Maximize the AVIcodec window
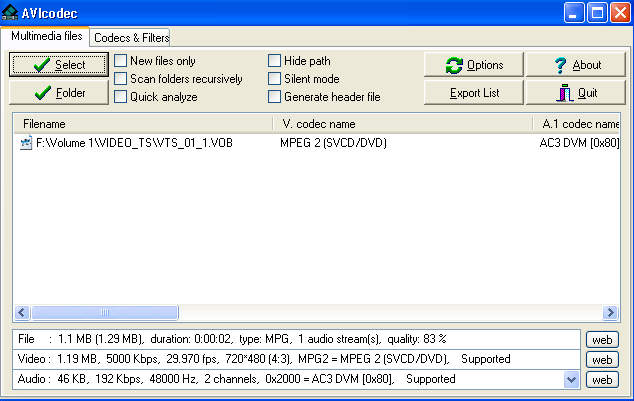 click(597, 13)
